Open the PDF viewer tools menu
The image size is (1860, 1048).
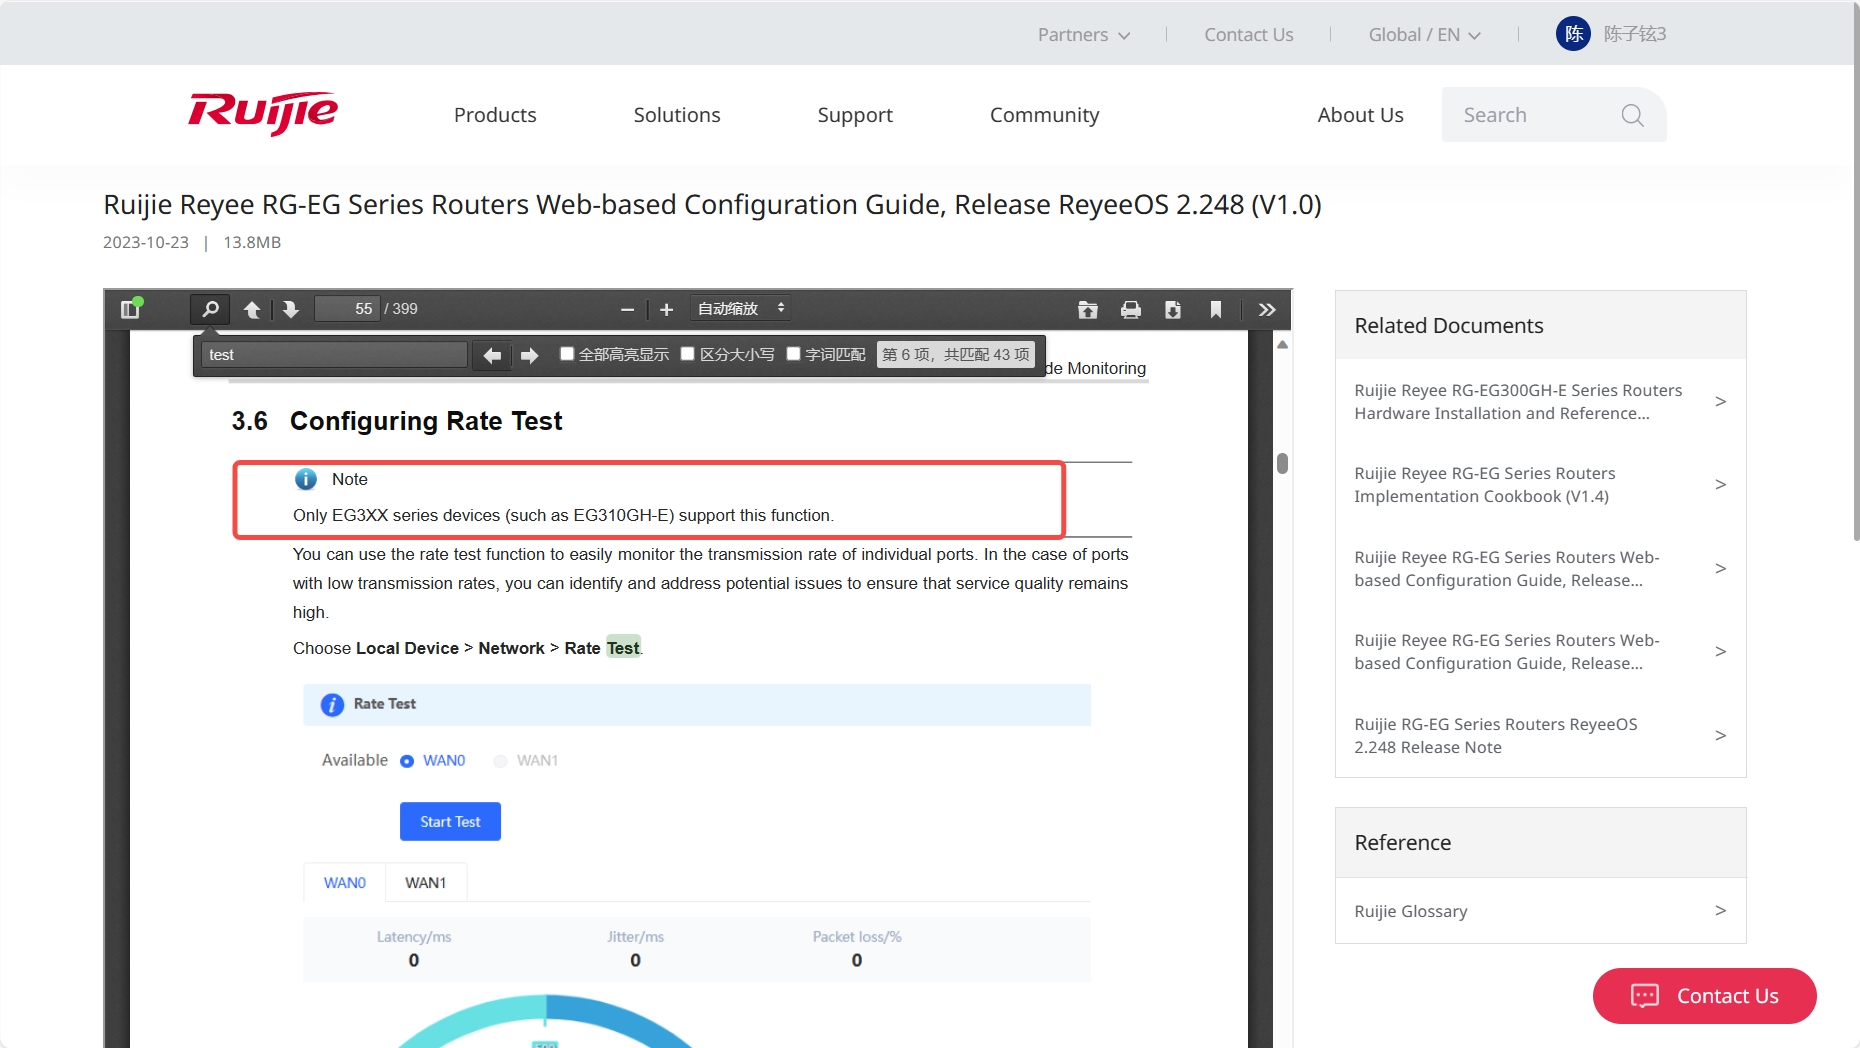click(1267, 310)
